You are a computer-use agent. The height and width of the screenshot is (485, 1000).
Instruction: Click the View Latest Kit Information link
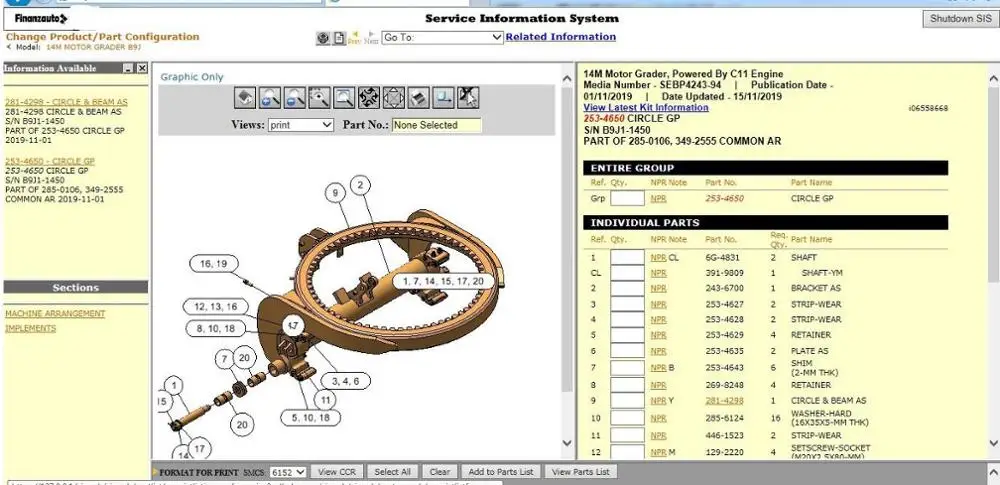coord(646,107)
